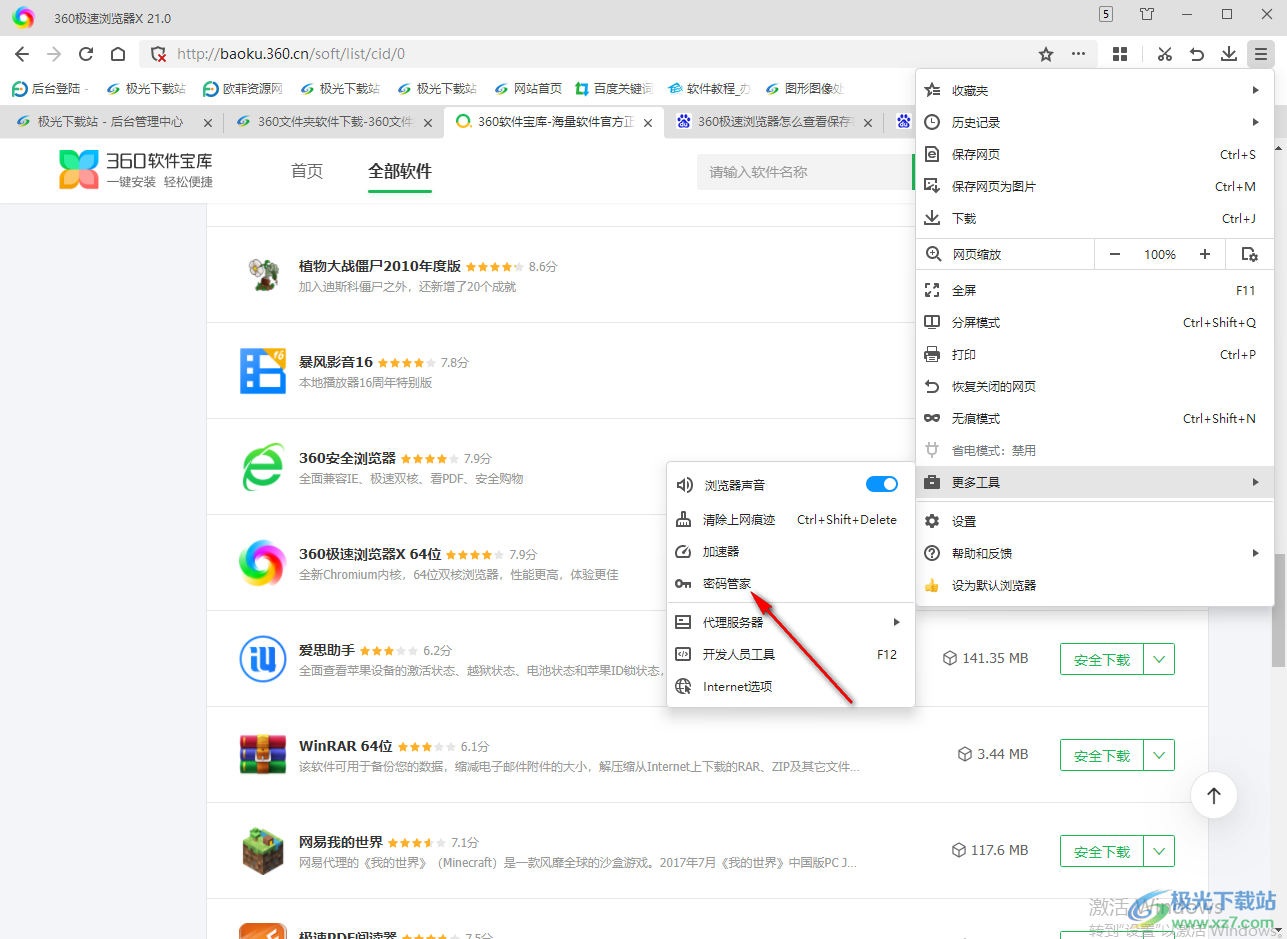
Task: Click the scissors screenshot tool icon
Action: (1164, 54)
